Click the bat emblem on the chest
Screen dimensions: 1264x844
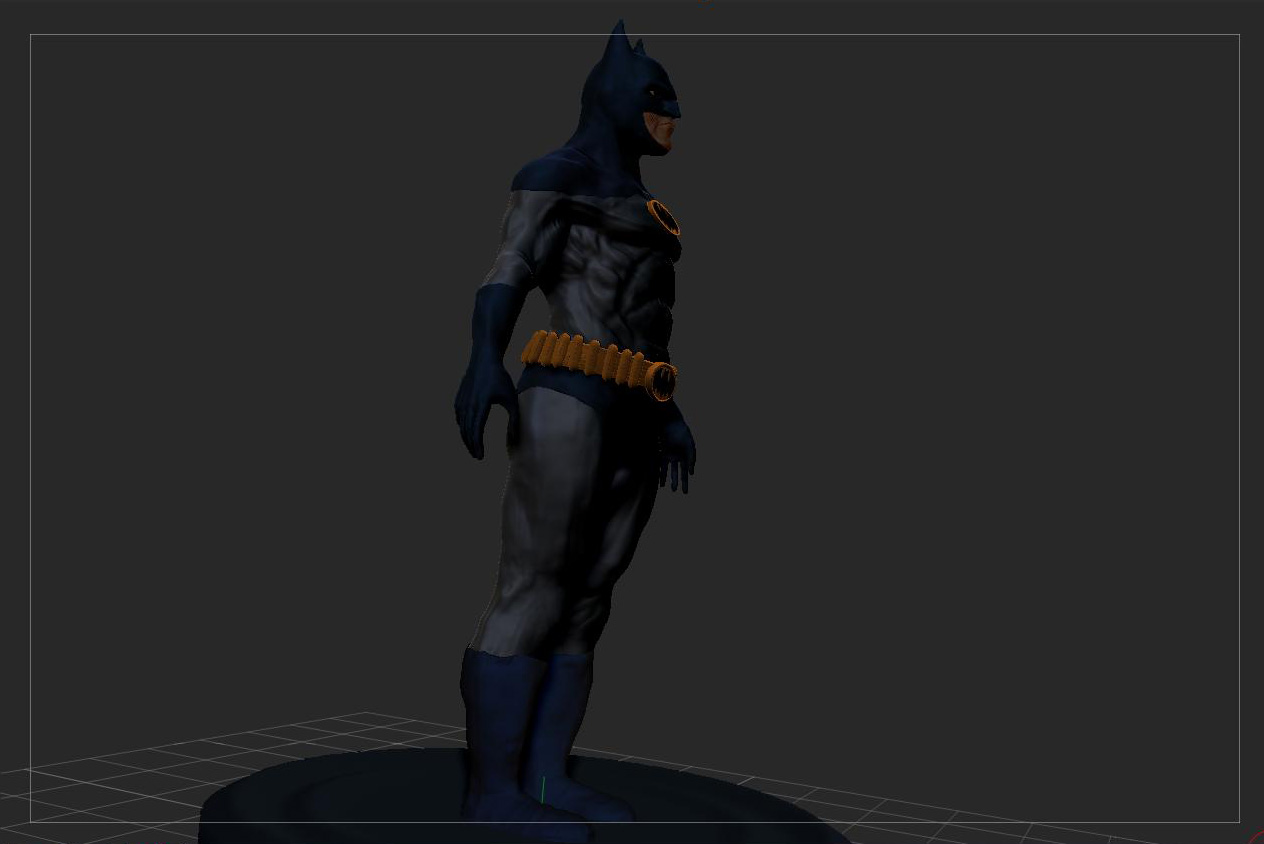[663, 217]
